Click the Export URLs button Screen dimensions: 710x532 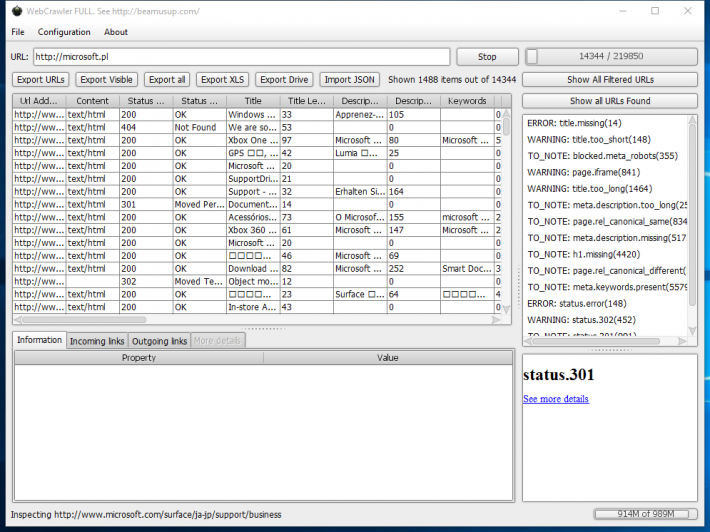[41, 80]
